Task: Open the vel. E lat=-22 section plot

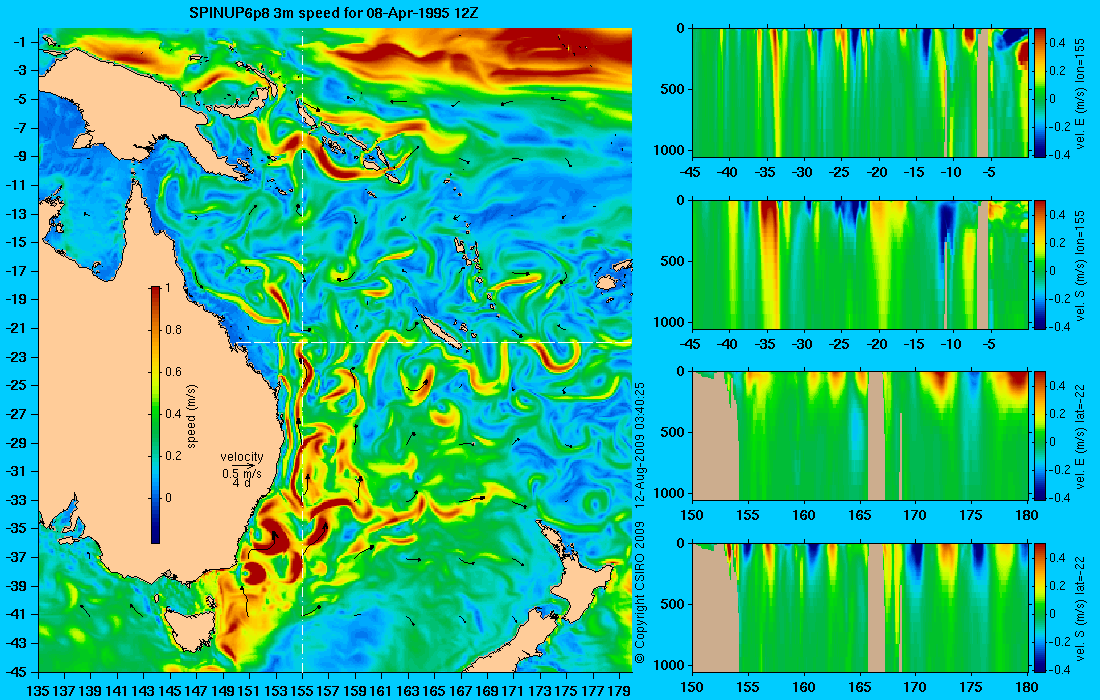Action: pyautogui.click(x=860, y=436)
